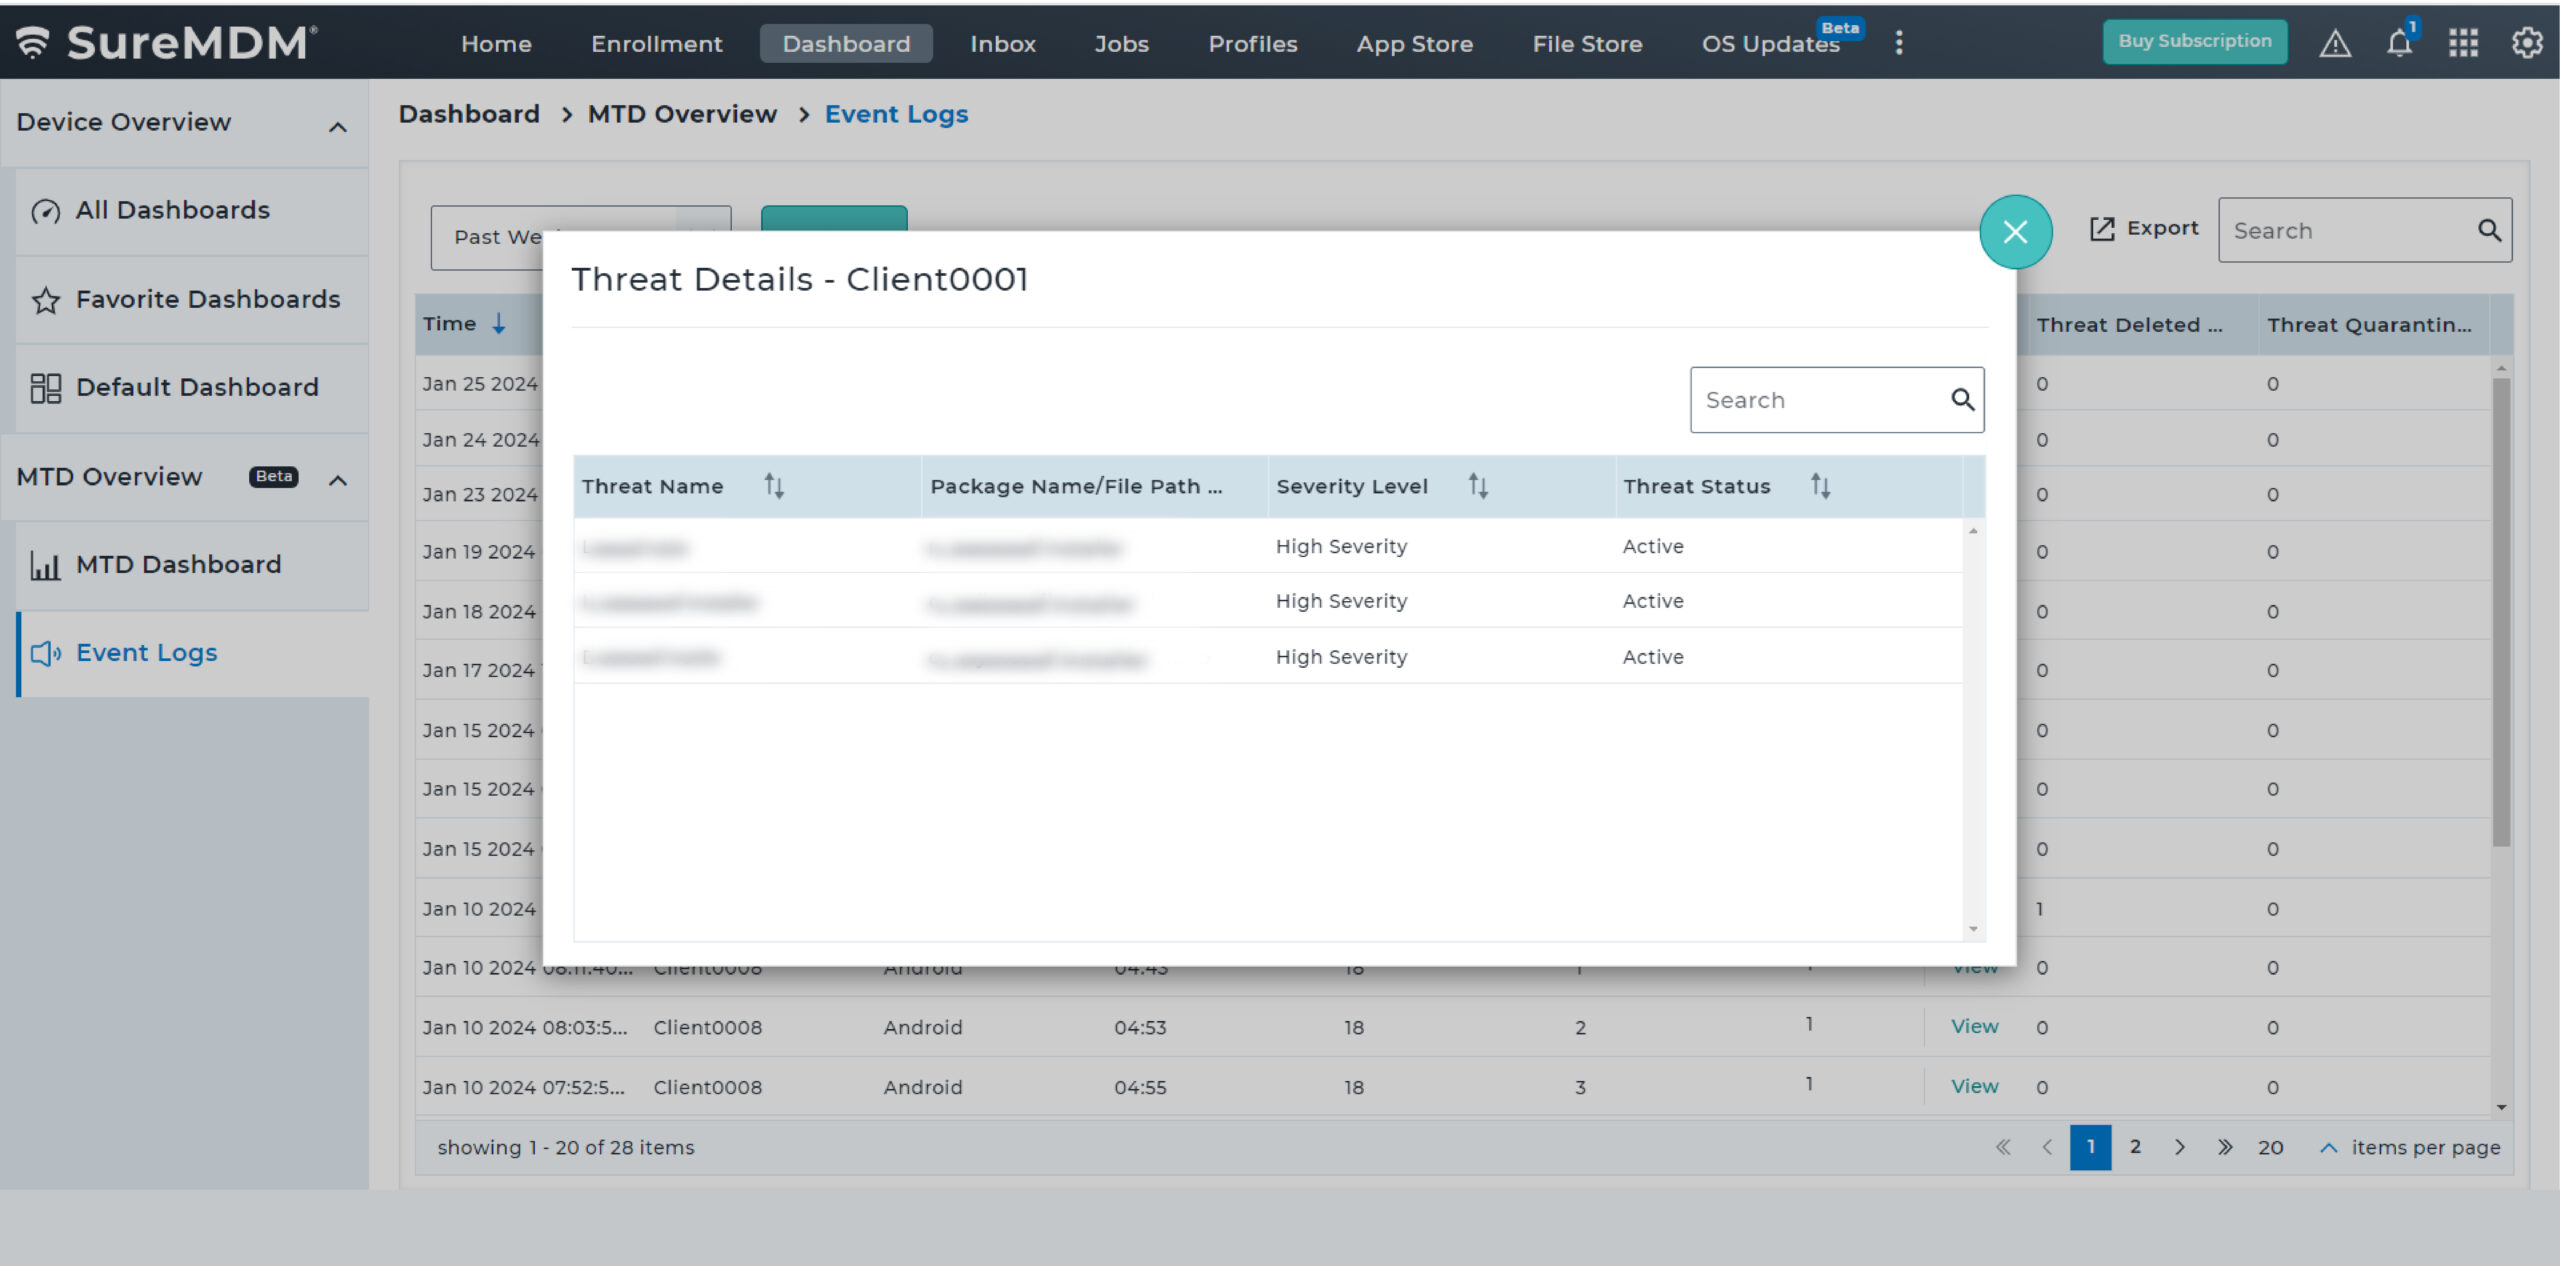Close the Threat Details dialog
The width and height of the screenshot is (2560, 1266).
pos(2015,232)
